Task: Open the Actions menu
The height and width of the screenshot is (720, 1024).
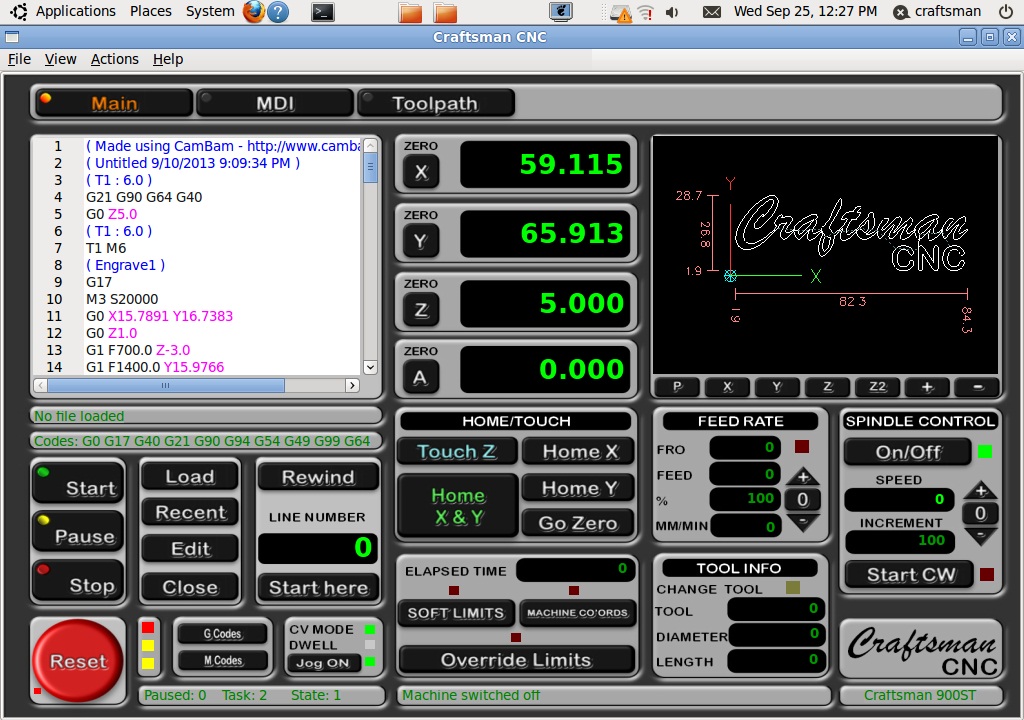Action: [114, 59]
